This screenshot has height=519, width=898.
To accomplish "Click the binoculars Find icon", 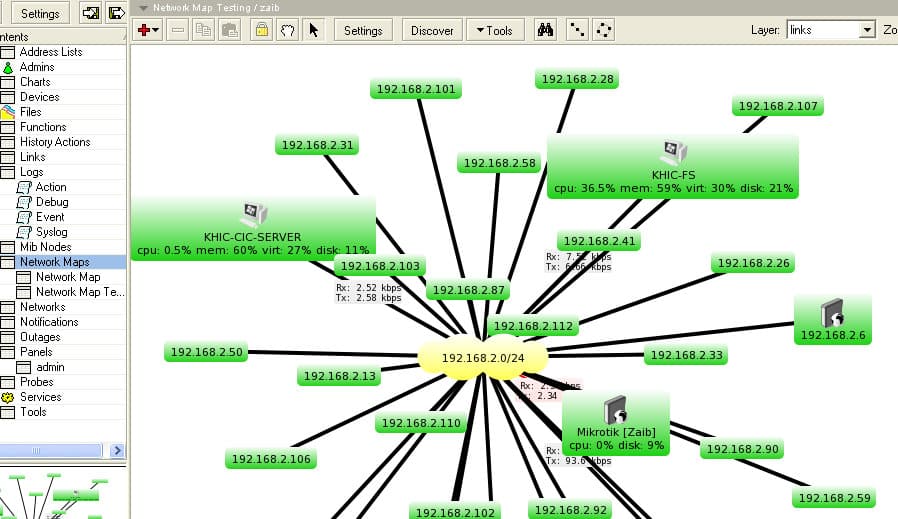I will tap(545, 30).
